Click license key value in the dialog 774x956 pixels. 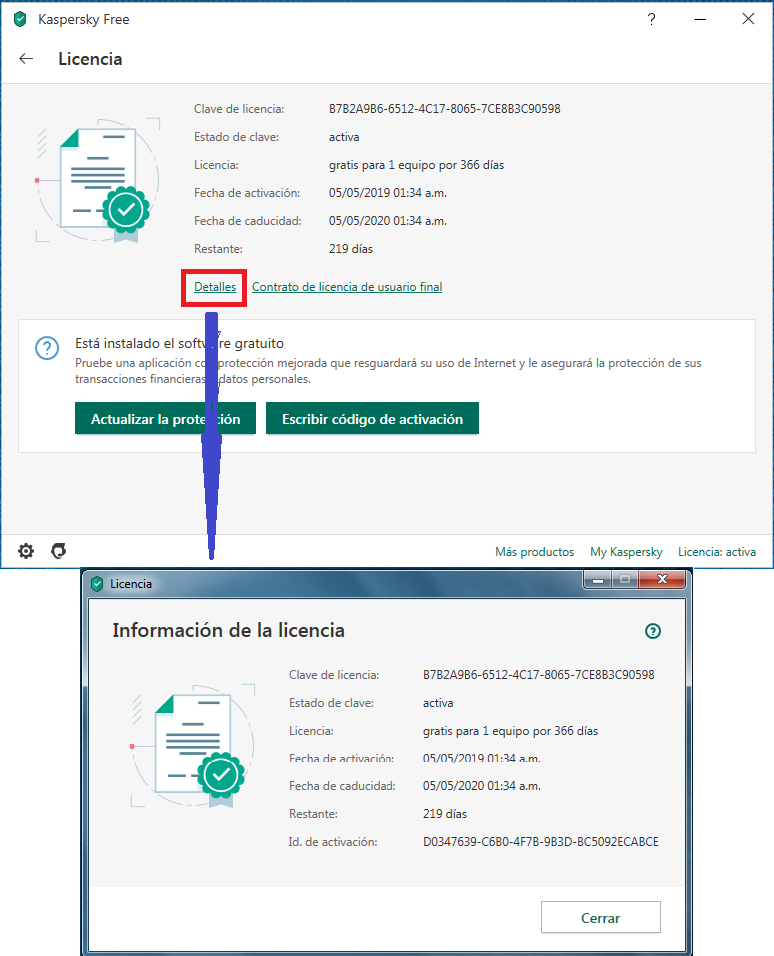[539, 674]
